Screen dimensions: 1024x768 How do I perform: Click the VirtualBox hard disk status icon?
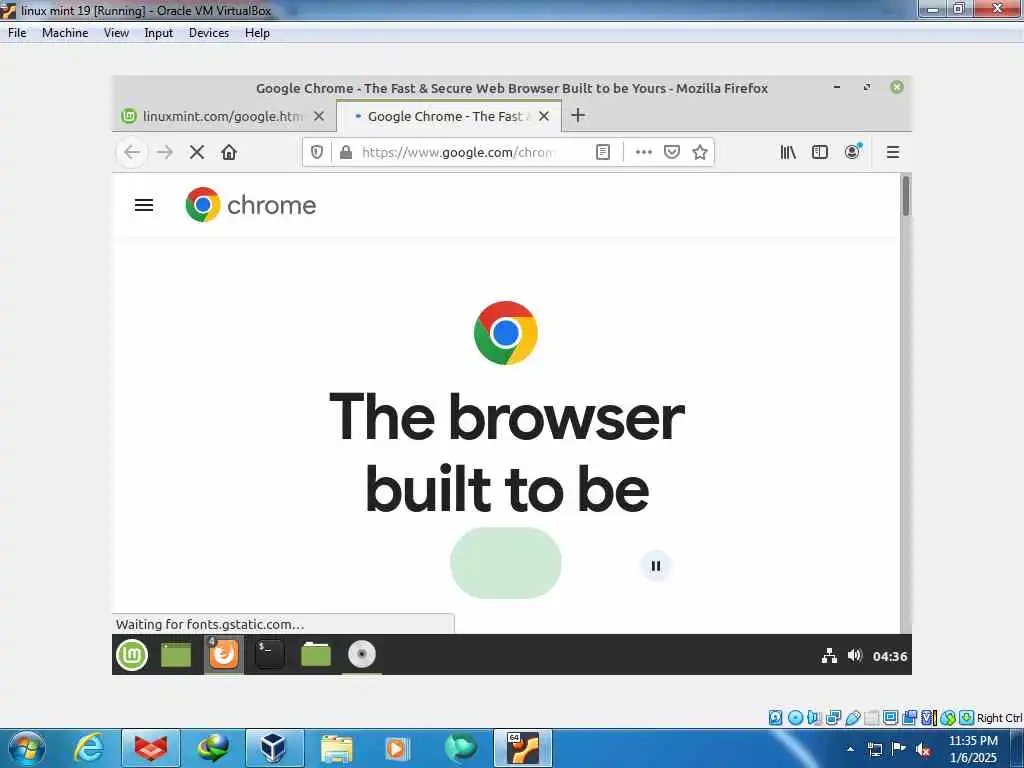click(x=775, y=718)
